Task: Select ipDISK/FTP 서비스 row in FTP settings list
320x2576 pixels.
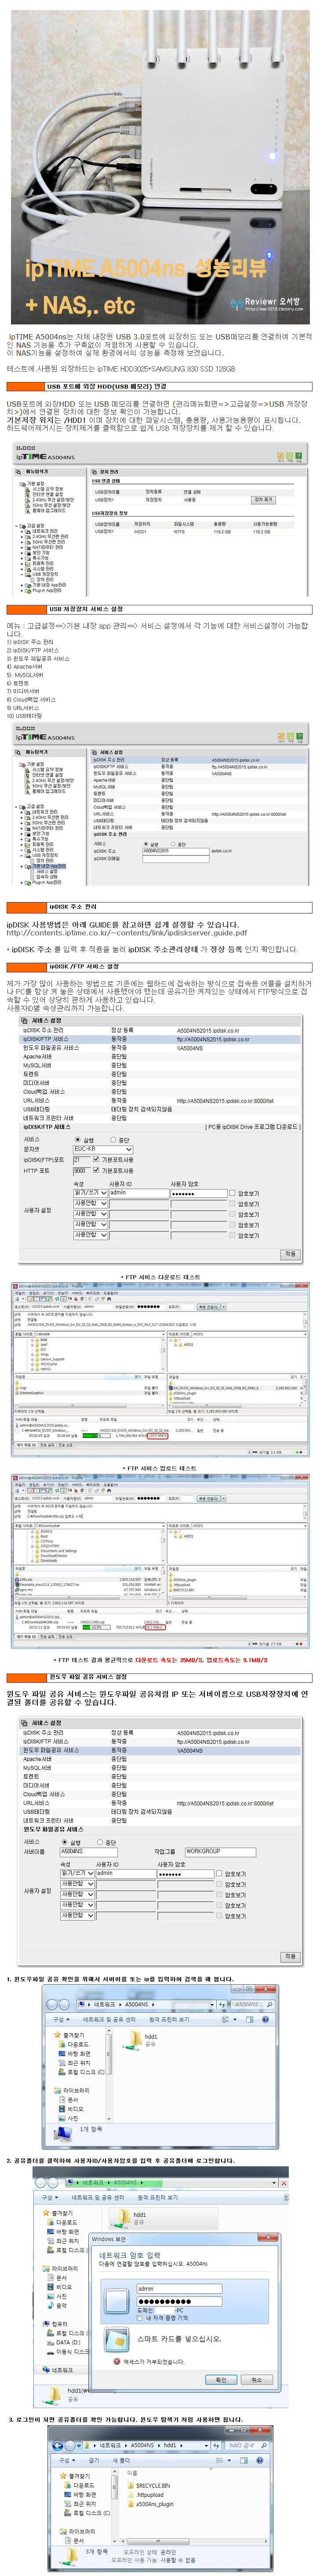Action: click(x=160, y=1039)
